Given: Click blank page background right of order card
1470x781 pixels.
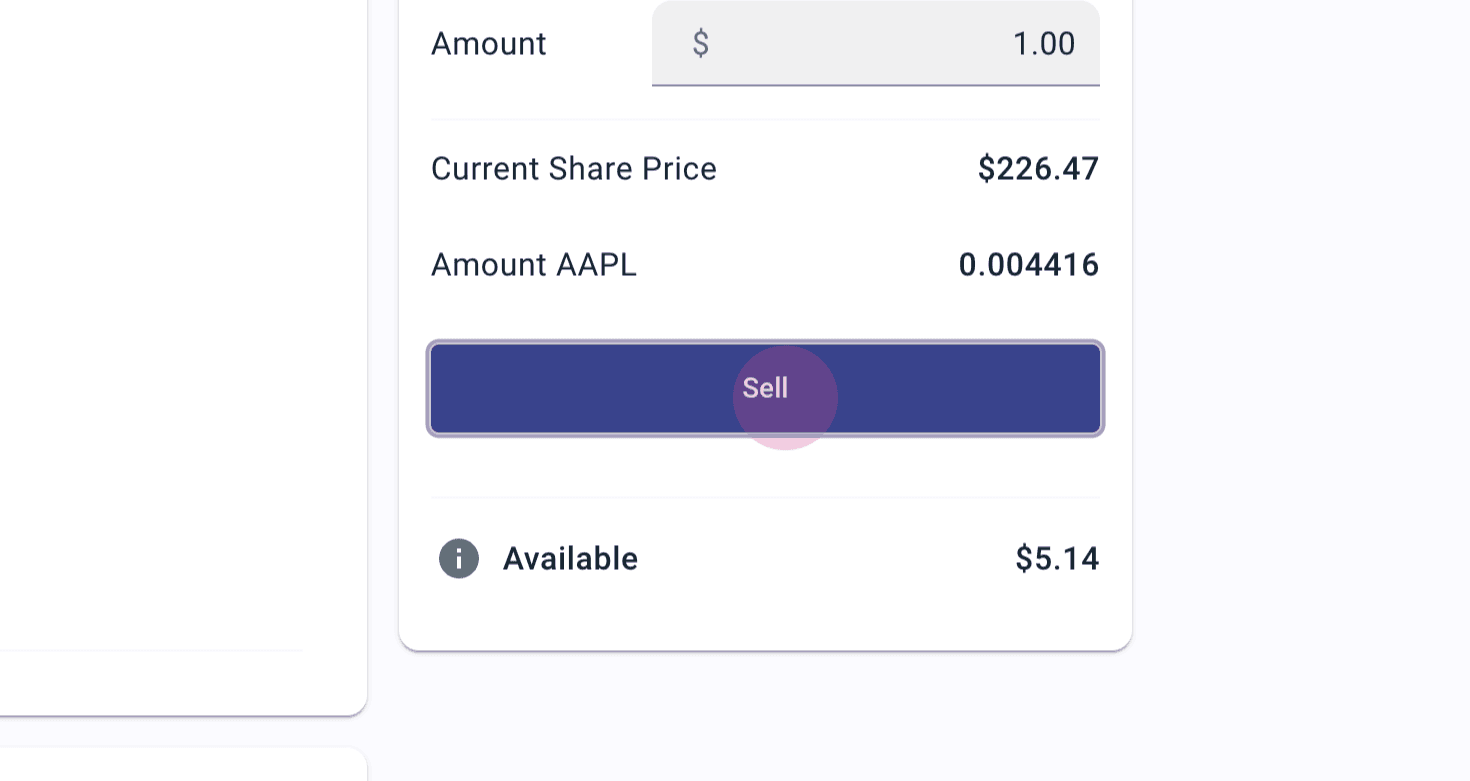Looking at the screenshot, I should (x=1300, y=350).
